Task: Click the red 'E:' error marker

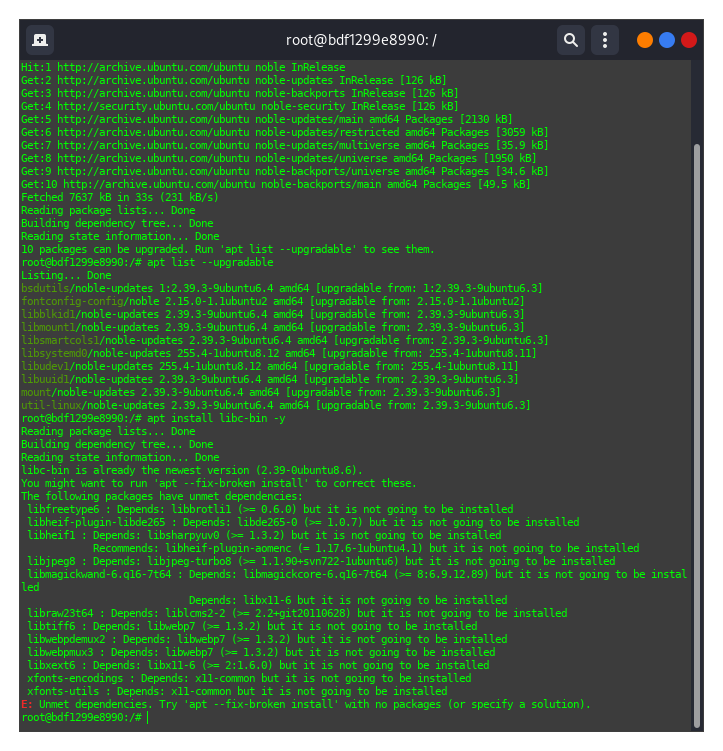Action: point(26,704)
